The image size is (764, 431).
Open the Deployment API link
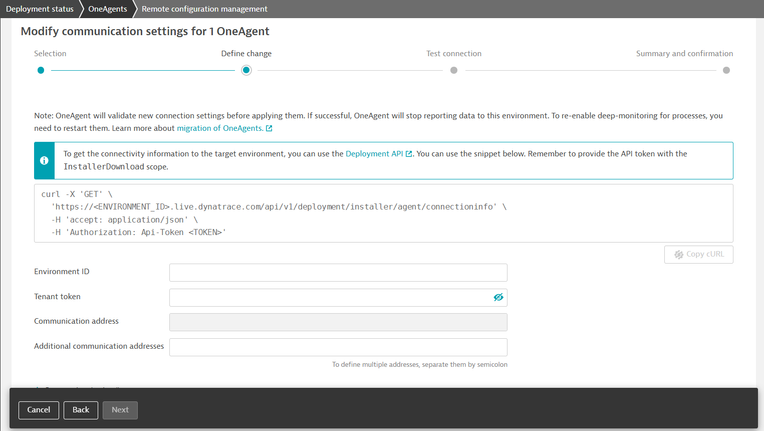click(374, 153)
